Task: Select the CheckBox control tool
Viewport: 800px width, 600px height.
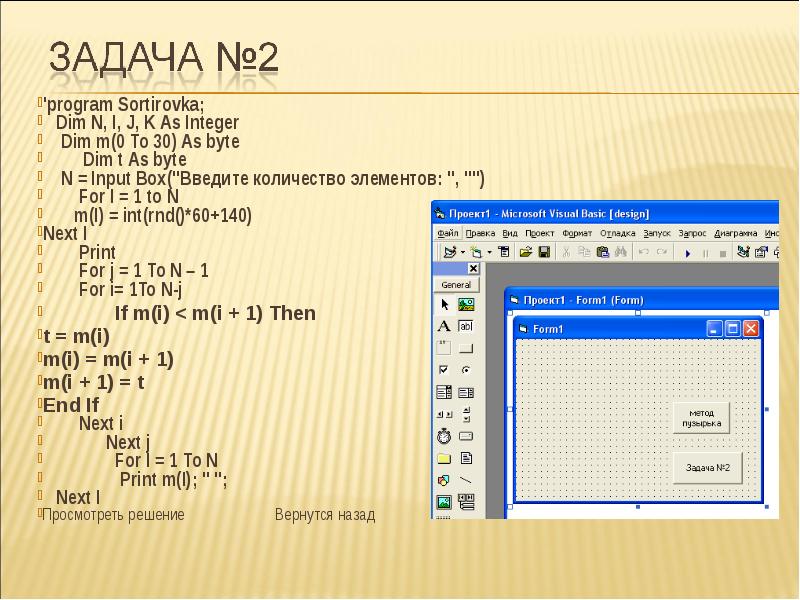Action: [x=444, y=370]
